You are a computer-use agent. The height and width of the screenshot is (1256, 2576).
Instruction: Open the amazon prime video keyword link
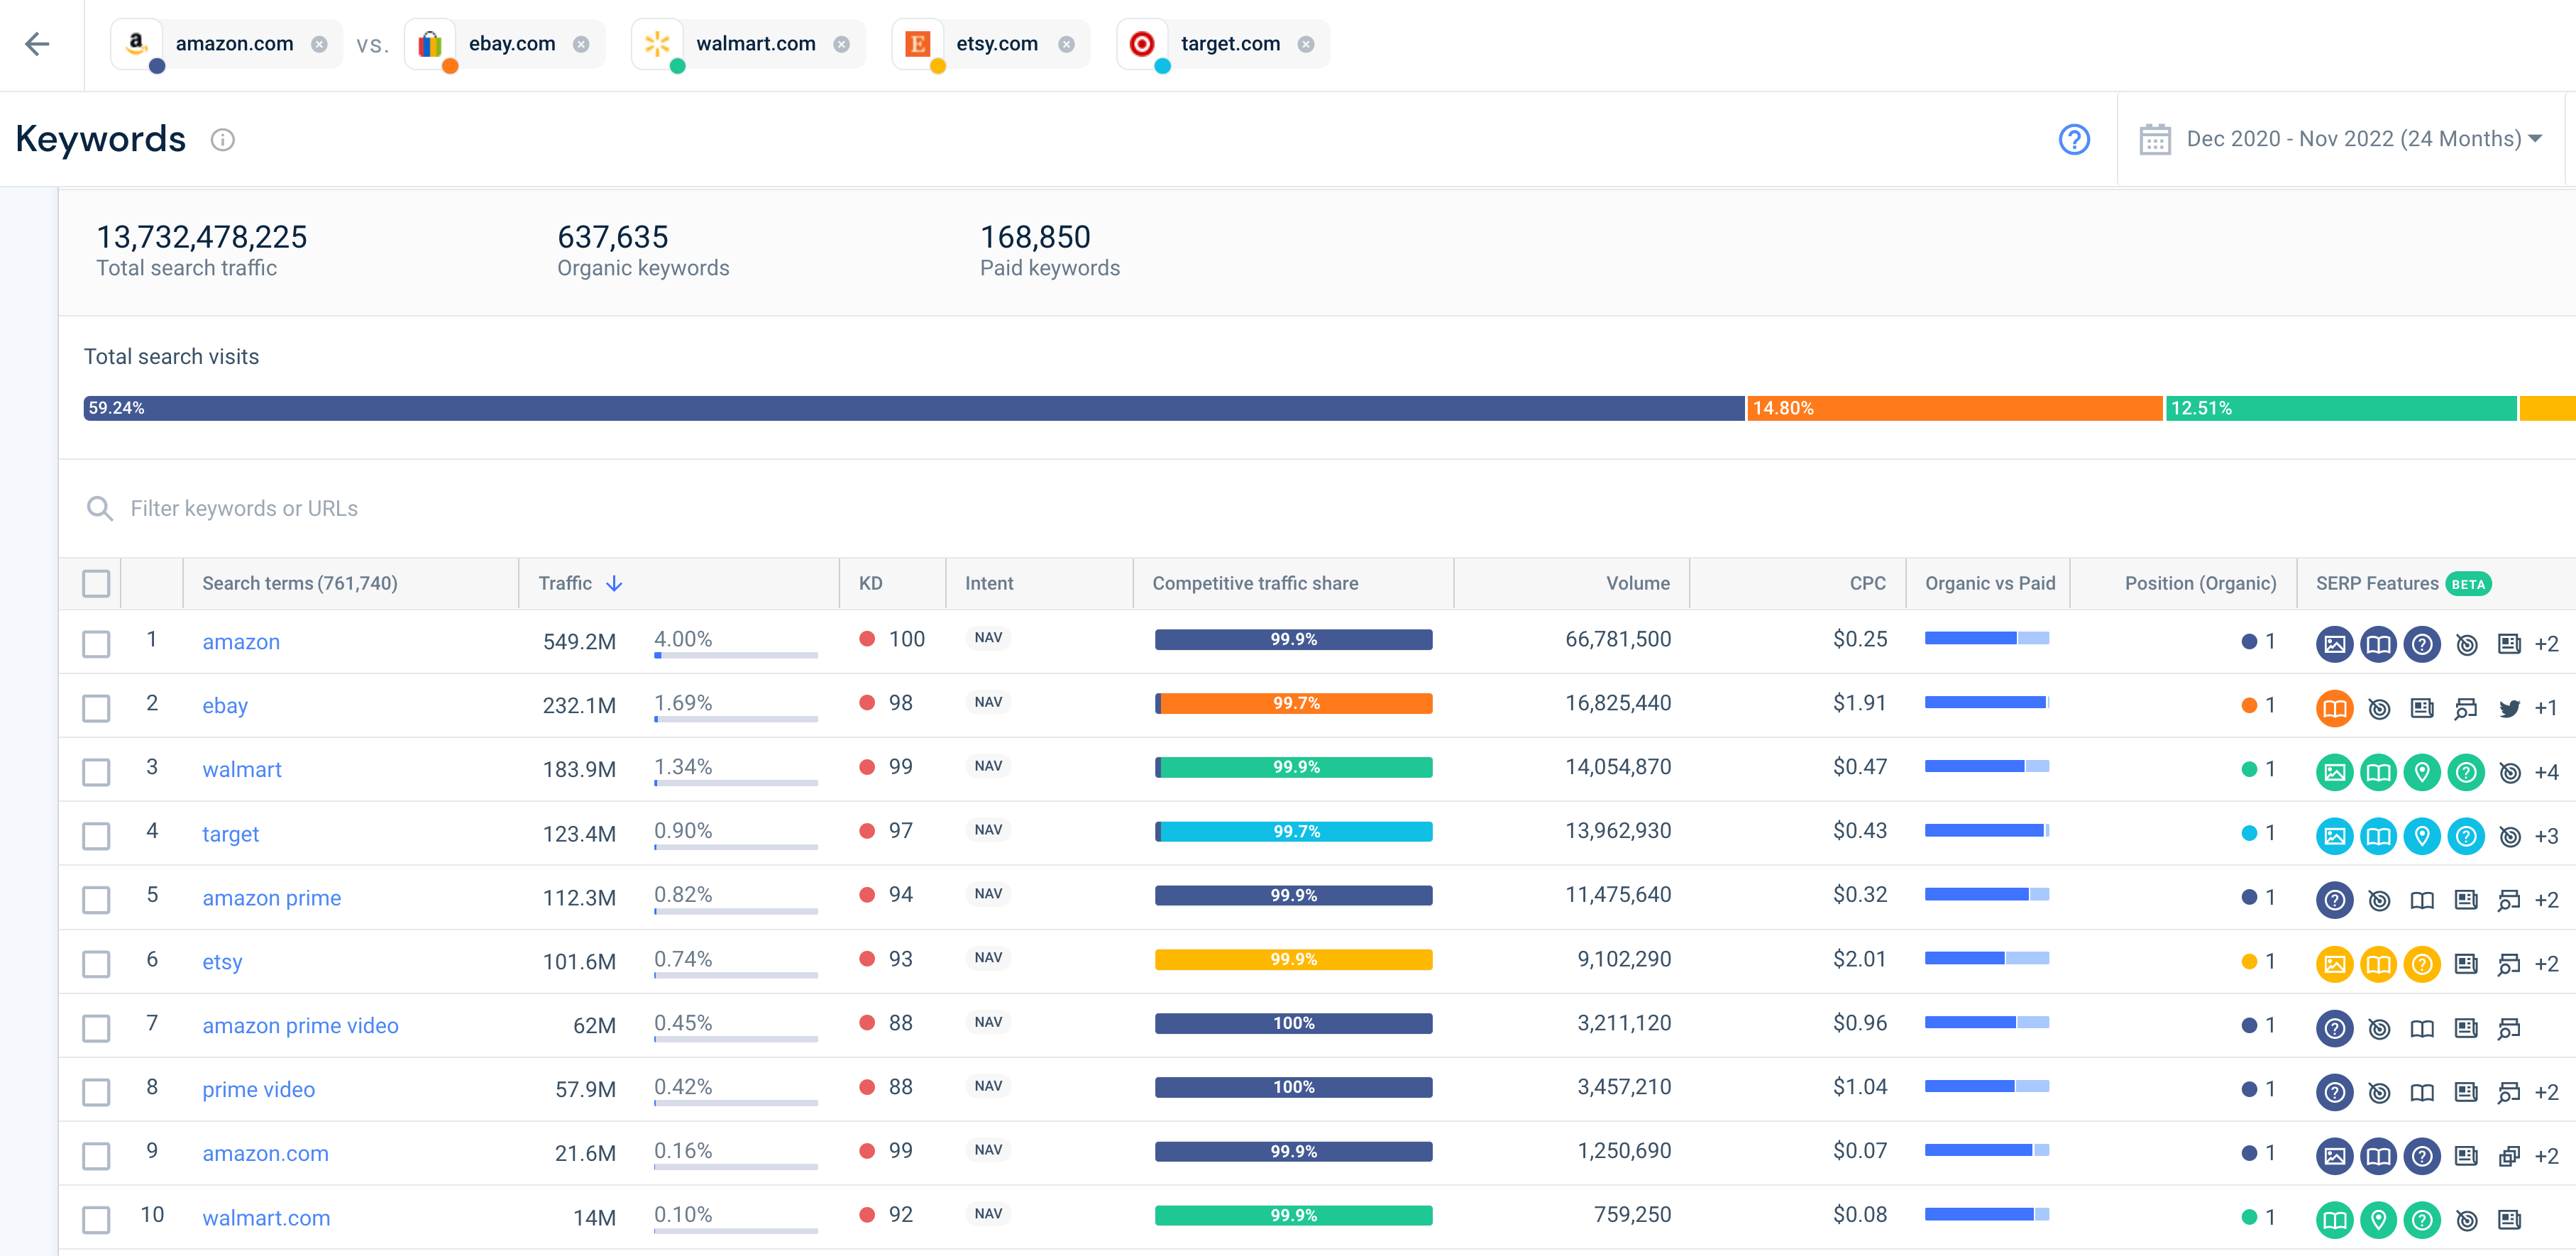coord(300,1025)
